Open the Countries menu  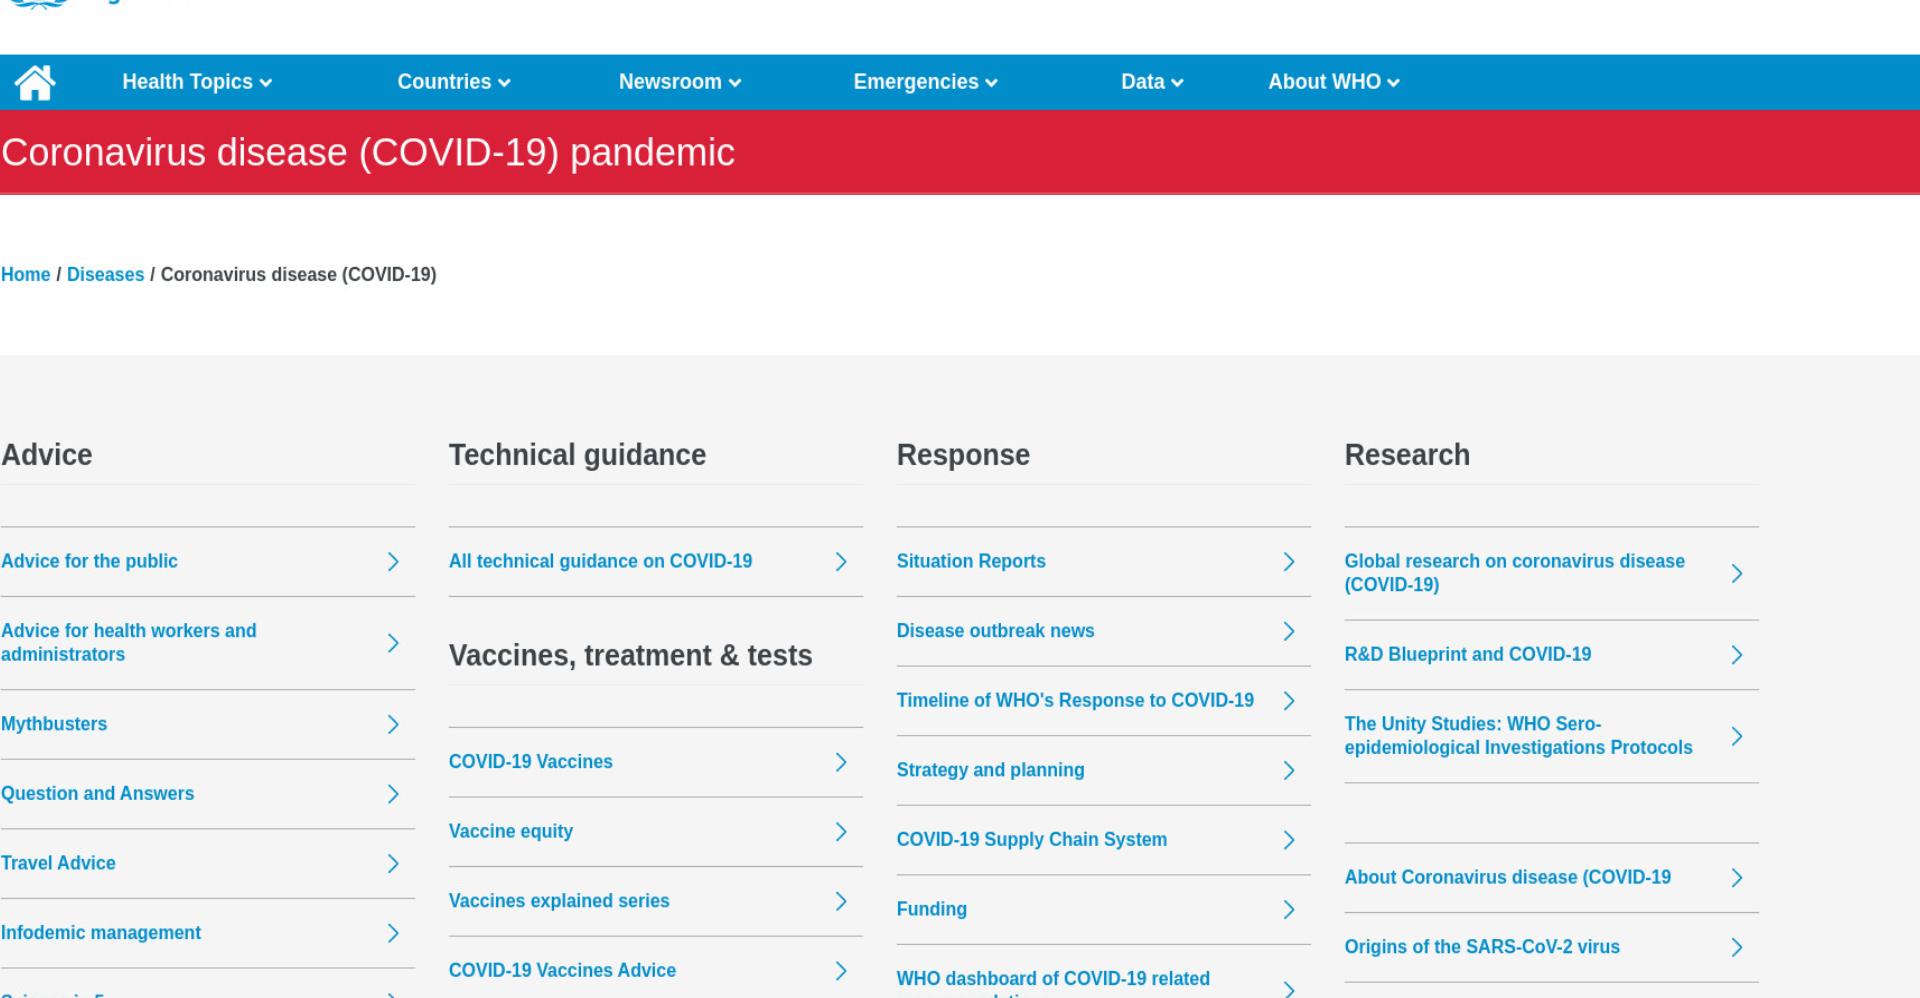coord(454,82)
